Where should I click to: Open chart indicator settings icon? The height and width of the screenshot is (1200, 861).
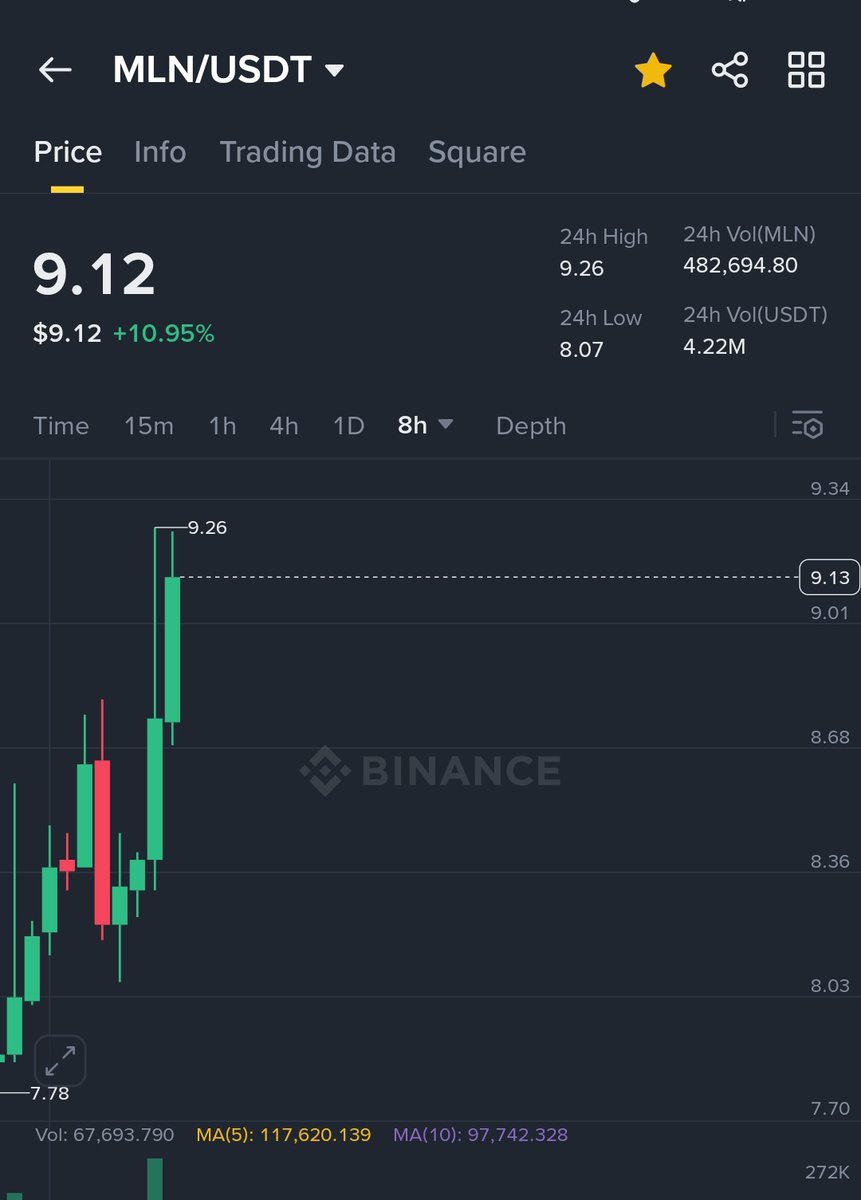pos(807,425)
